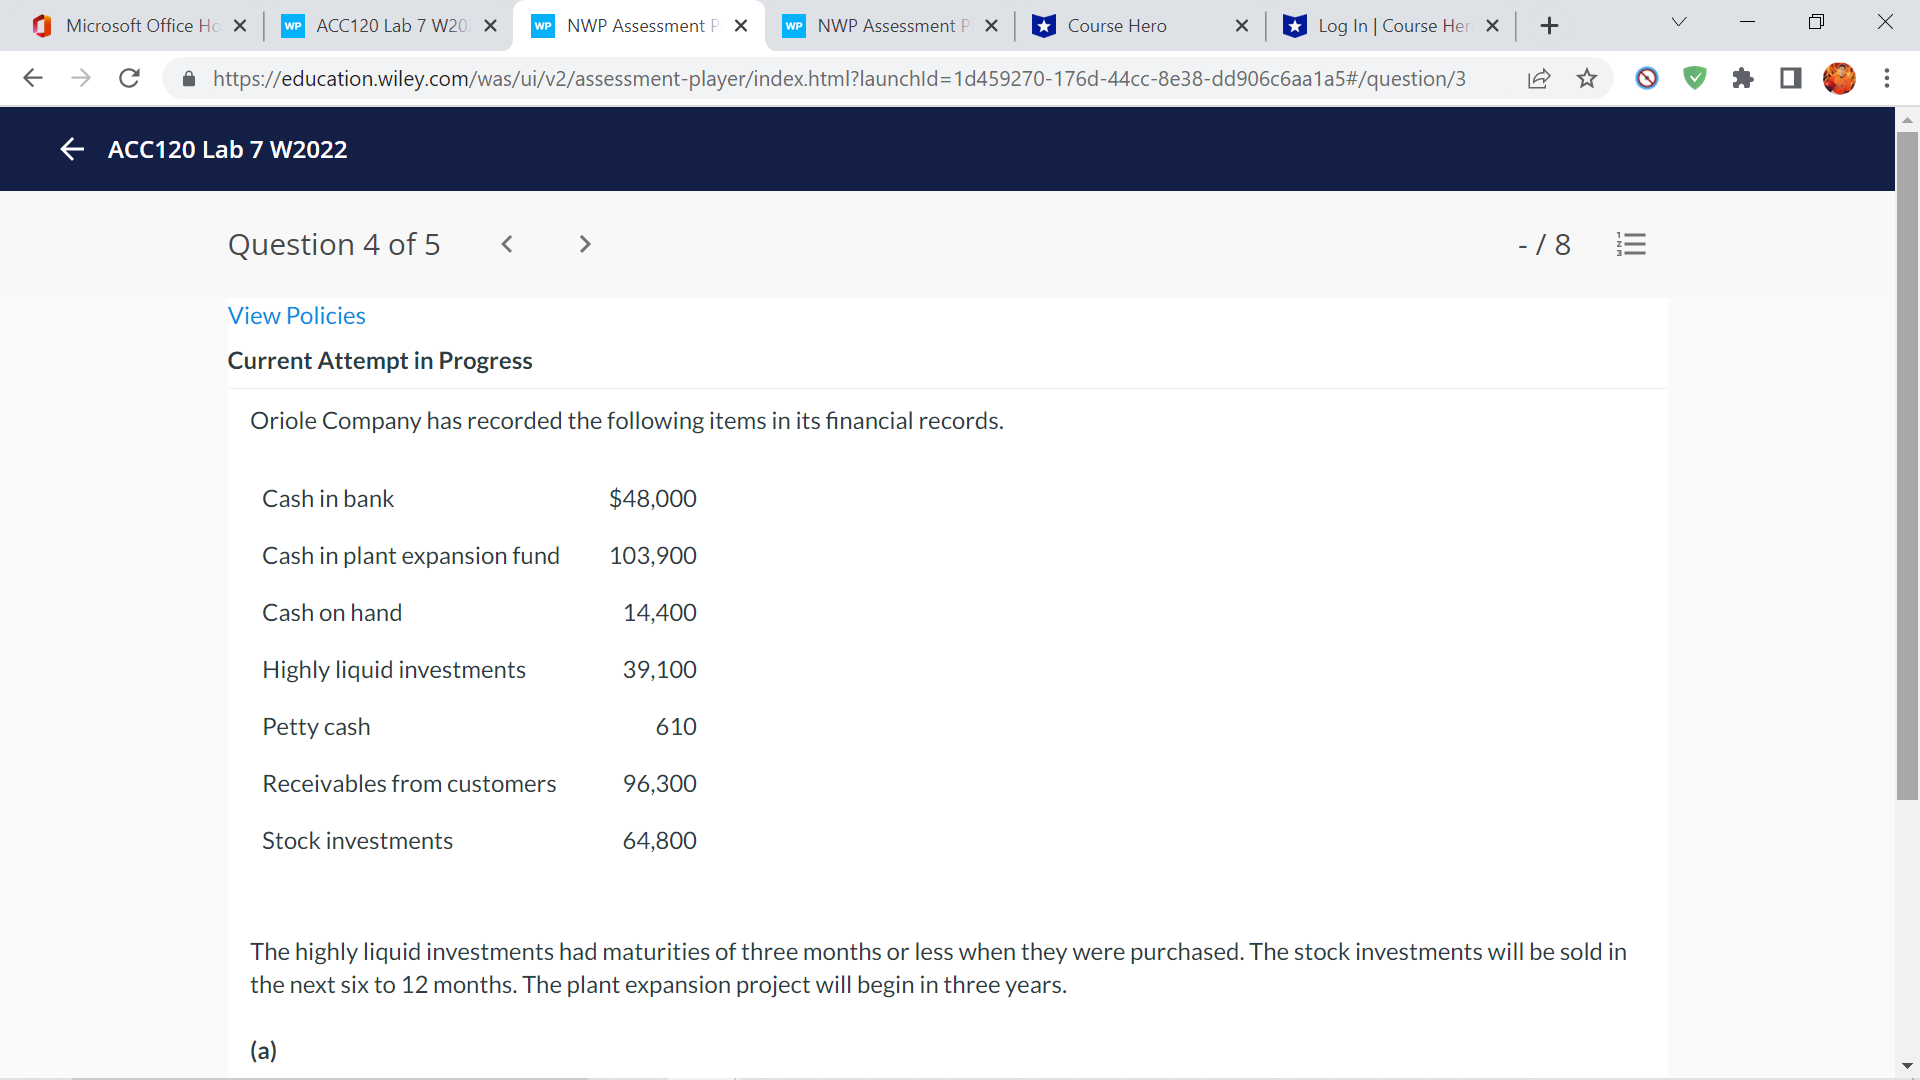Open the View Policies link
This screenshot has height=1080, width=1920.
296,315
